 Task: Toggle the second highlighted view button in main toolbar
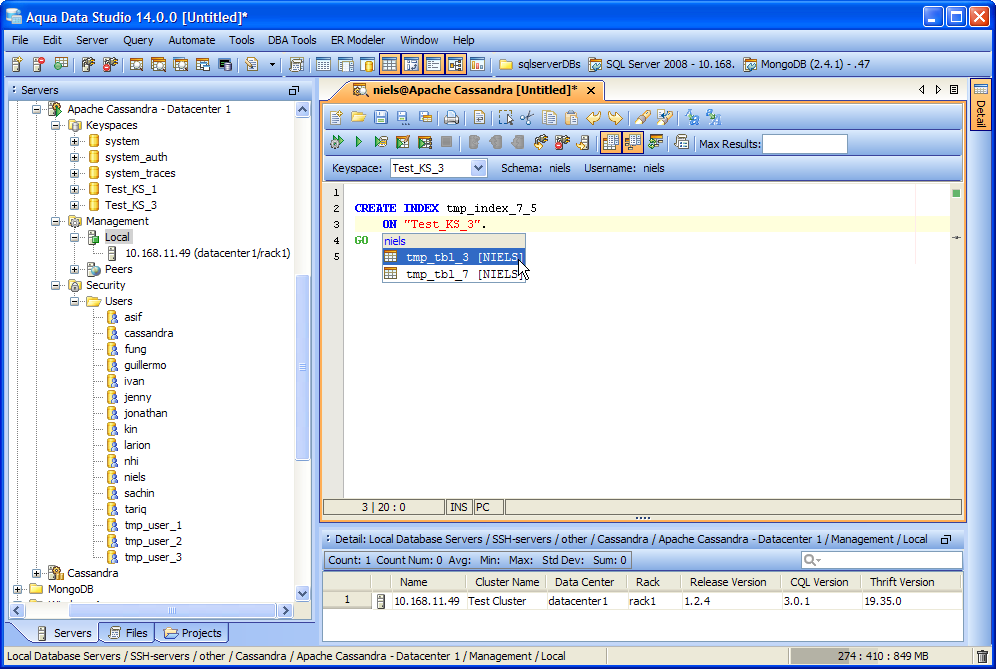point(412,64)
